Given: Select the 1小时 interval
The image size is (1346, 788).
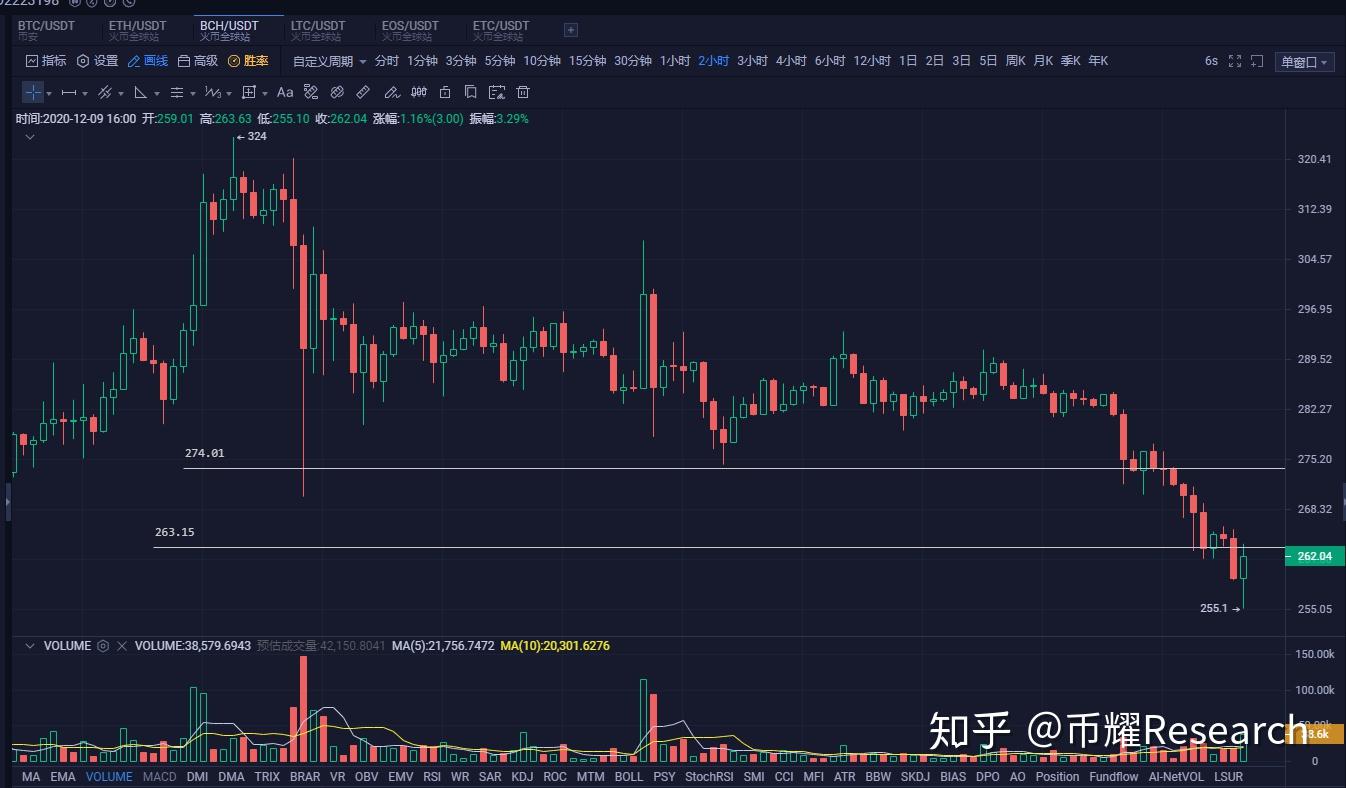Looking at the screenshot, I should pos(675,61).
